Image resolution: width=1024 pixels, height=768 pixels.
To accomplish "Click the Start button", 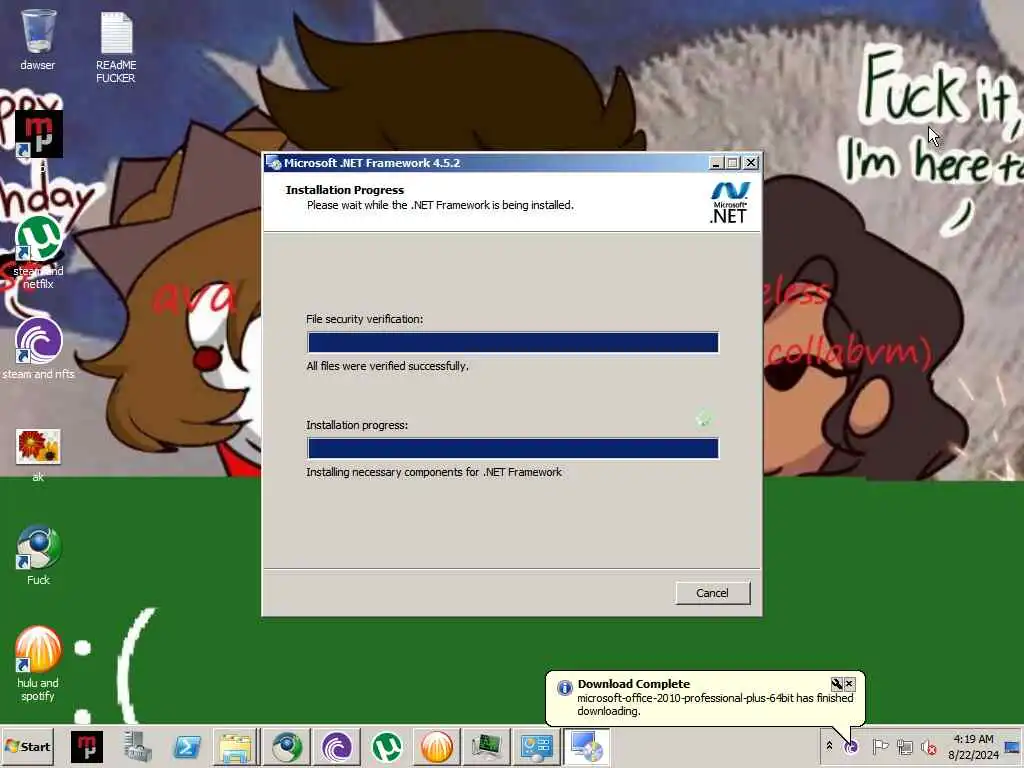I will pos(27,746).
